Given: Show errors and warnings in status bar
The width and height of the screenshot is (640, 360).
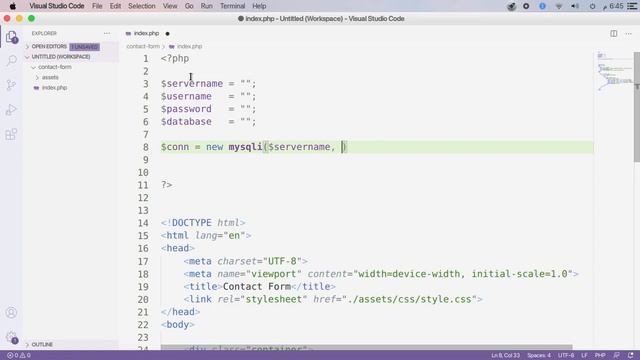Looking at the screenshot, I should click(x=19, y=355).
